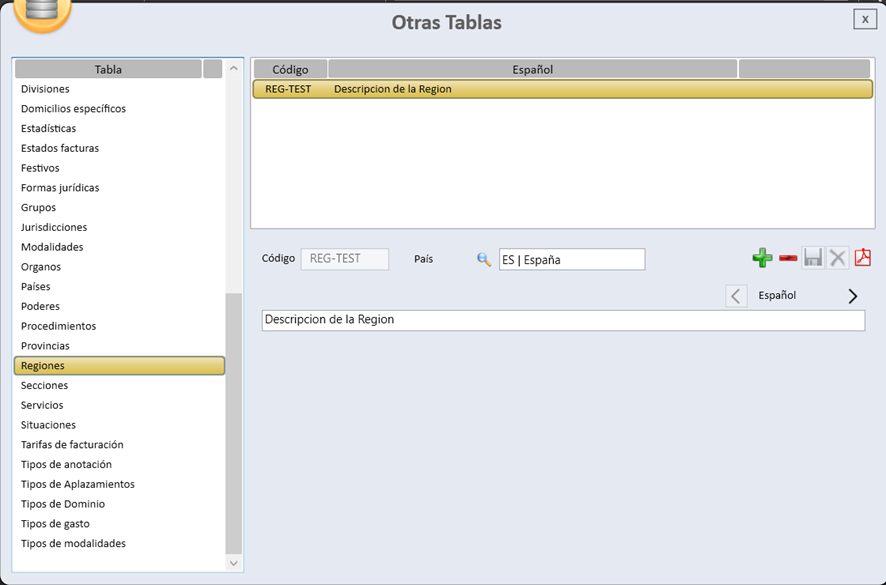Click the Descripcion de la Region text field

click(562, 320)
